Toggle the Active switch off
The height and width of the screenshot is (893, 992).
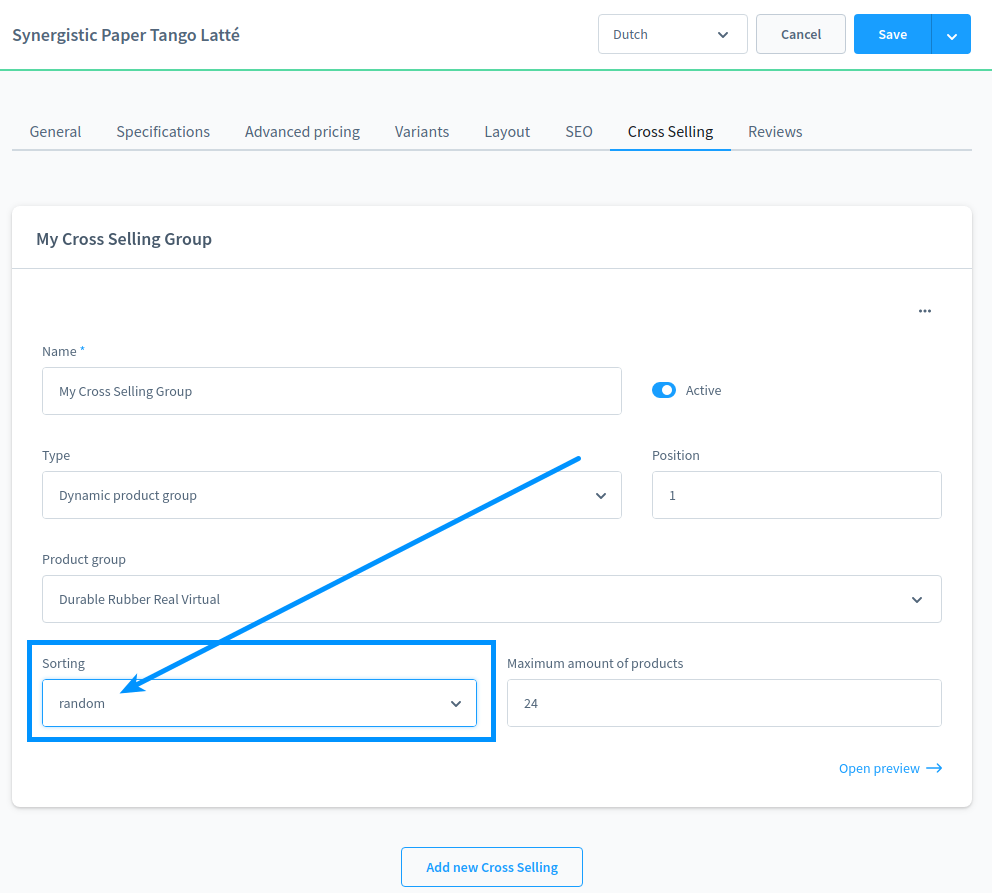pos(664,390)
